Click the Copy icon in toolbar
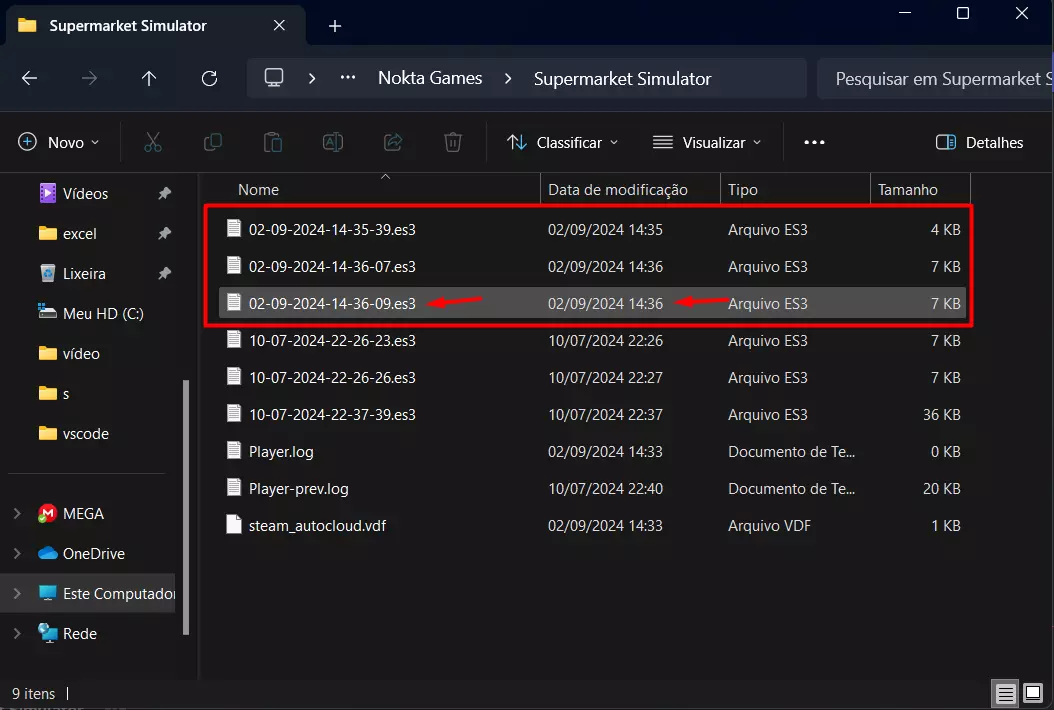Image resolution: width=1054 pixels, height=710 pixels. click(213, 143)
